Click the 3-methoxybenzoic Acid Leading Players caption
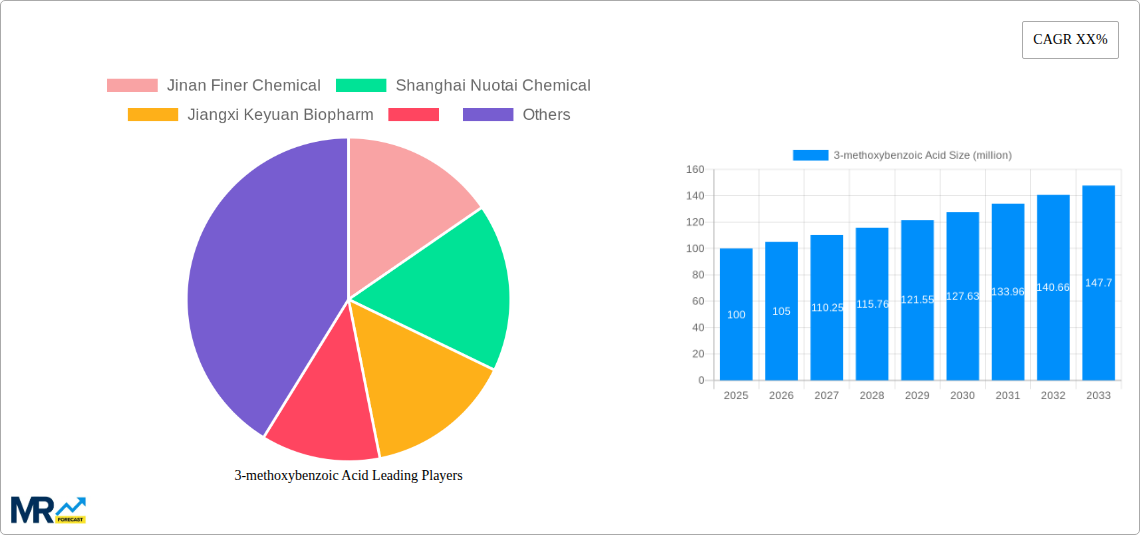Image resolution: width=1140 pixels, height=535 pixels. [x=348, y=476]
